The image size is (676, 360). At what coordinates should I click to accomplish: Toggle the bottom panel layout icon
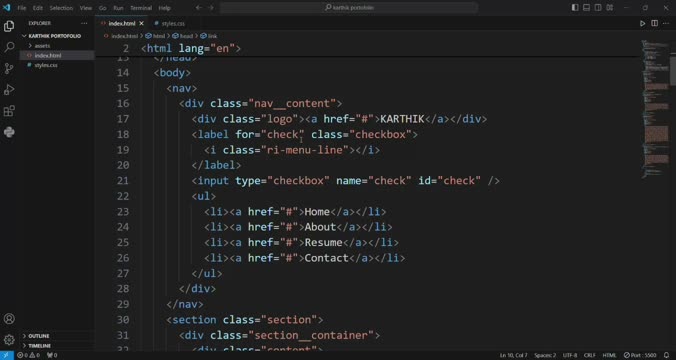586,8
